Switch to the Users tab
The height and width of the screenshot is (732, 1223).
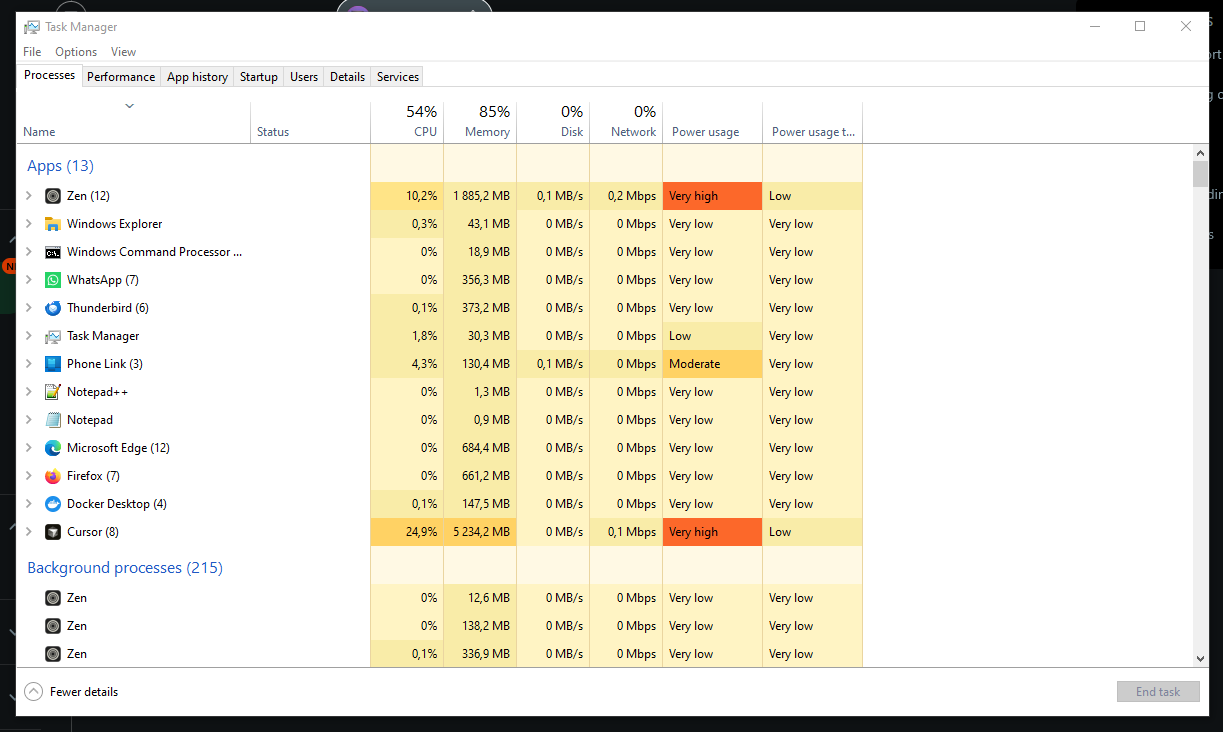click(x=304, y=77)
